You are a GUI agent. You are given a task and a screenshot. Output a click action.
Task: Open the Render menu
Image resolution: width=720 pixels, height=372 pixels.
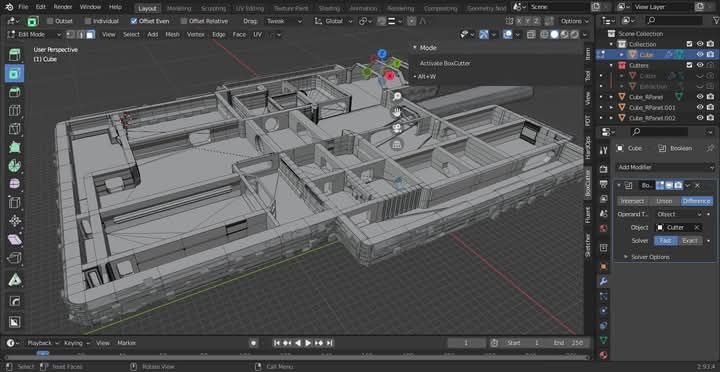[x=63, y=7]
